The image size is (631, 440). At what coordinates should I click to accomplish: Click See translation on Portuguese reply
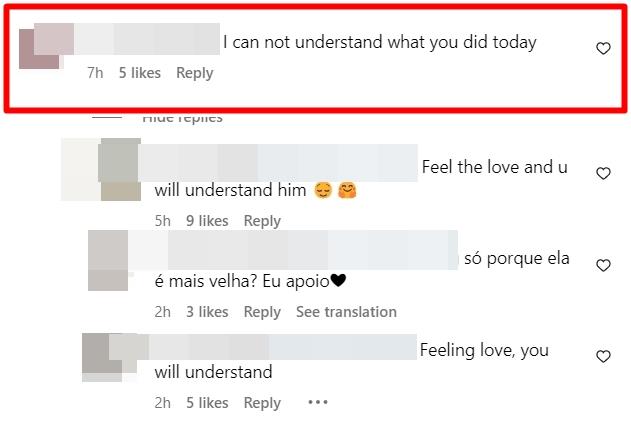(x=346, y=312)
